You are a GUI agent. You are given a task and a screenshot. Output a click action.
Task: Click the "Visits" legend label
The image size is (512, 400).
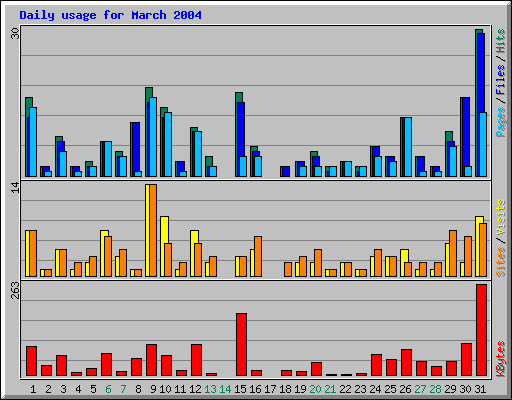pyautogui.click(x=501, y=217)
